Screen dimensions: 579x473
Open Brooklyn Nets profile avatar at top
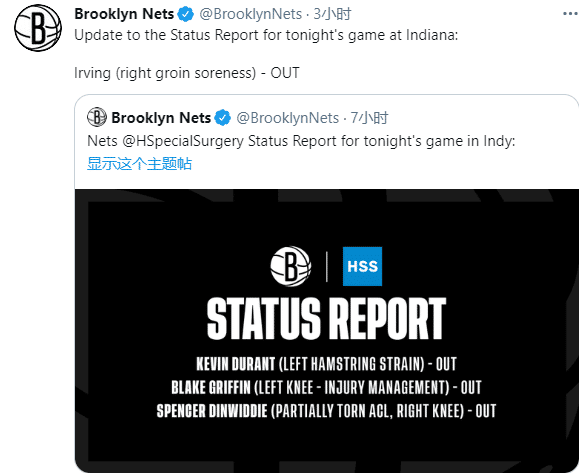(x=38, y=28)
